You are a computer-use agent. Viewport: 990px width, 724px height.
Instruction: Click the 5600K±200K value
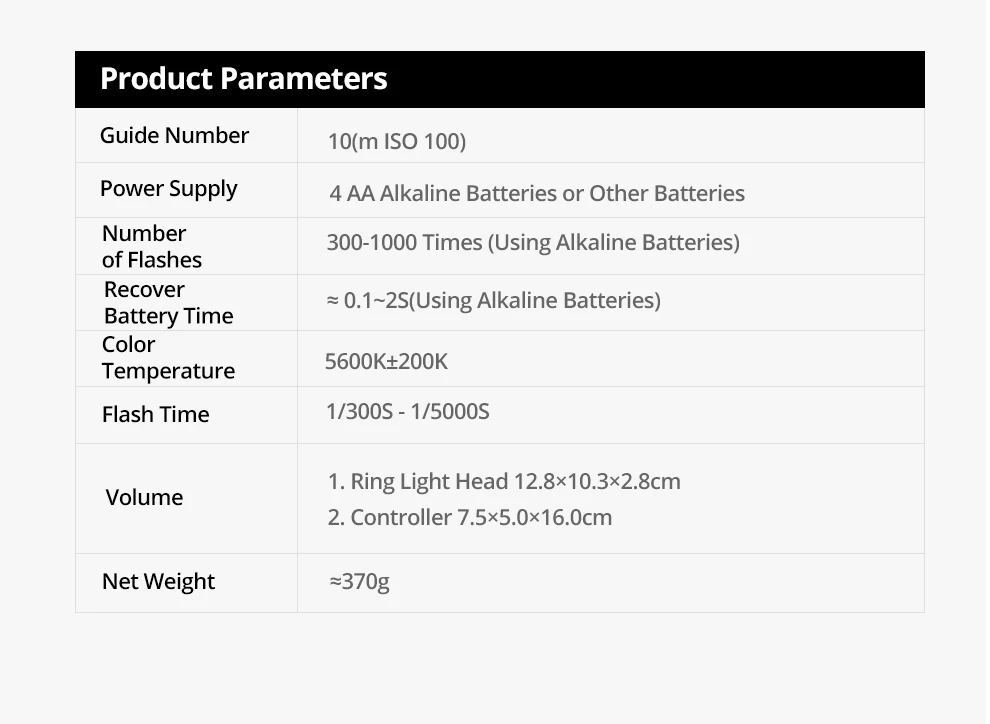[x=386, y=362]
